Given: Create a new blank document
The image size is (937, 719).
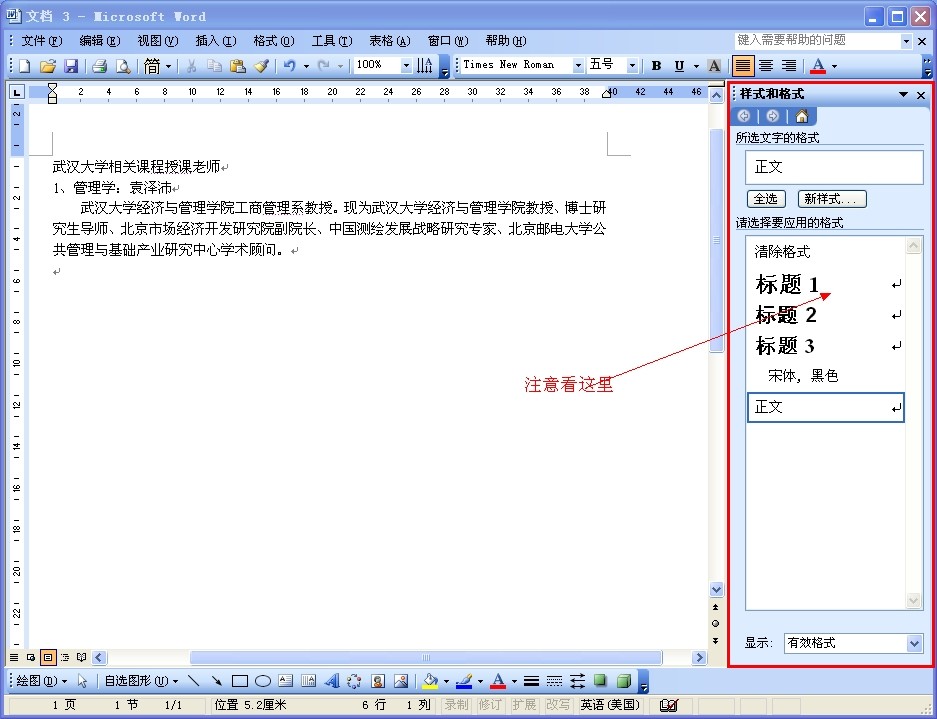Looking at the screenshot, I should pyautogui.click(x=25, y=66).
